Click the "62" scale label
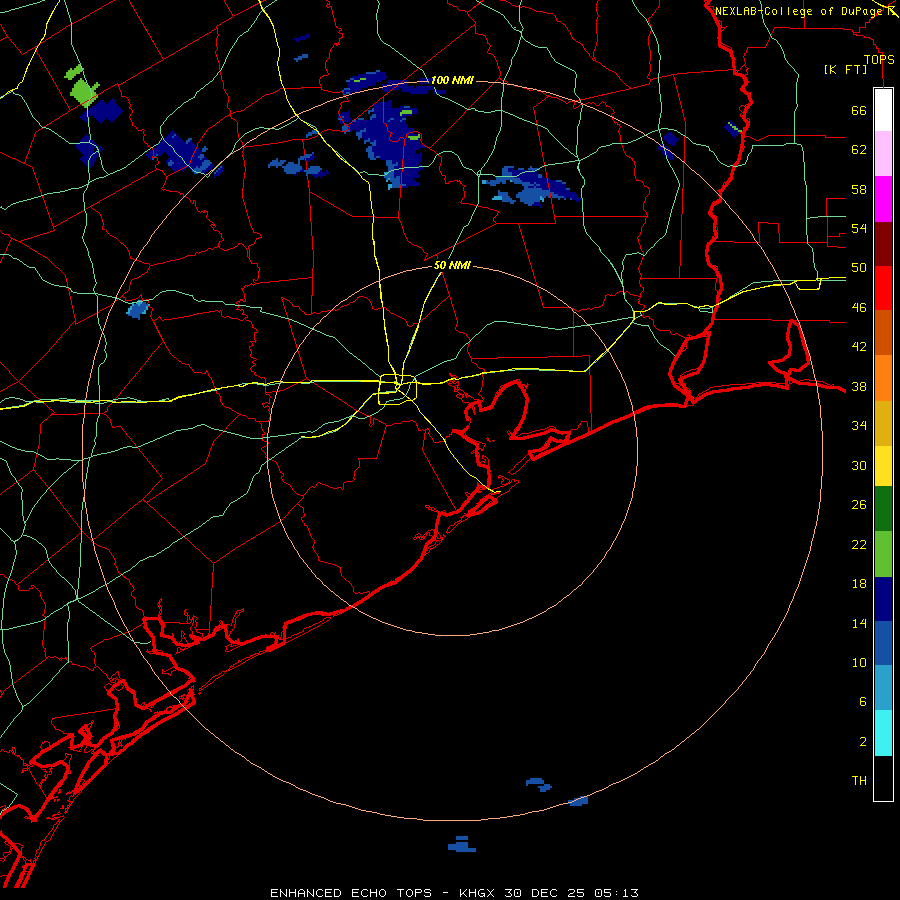 (x=859, y=150)
